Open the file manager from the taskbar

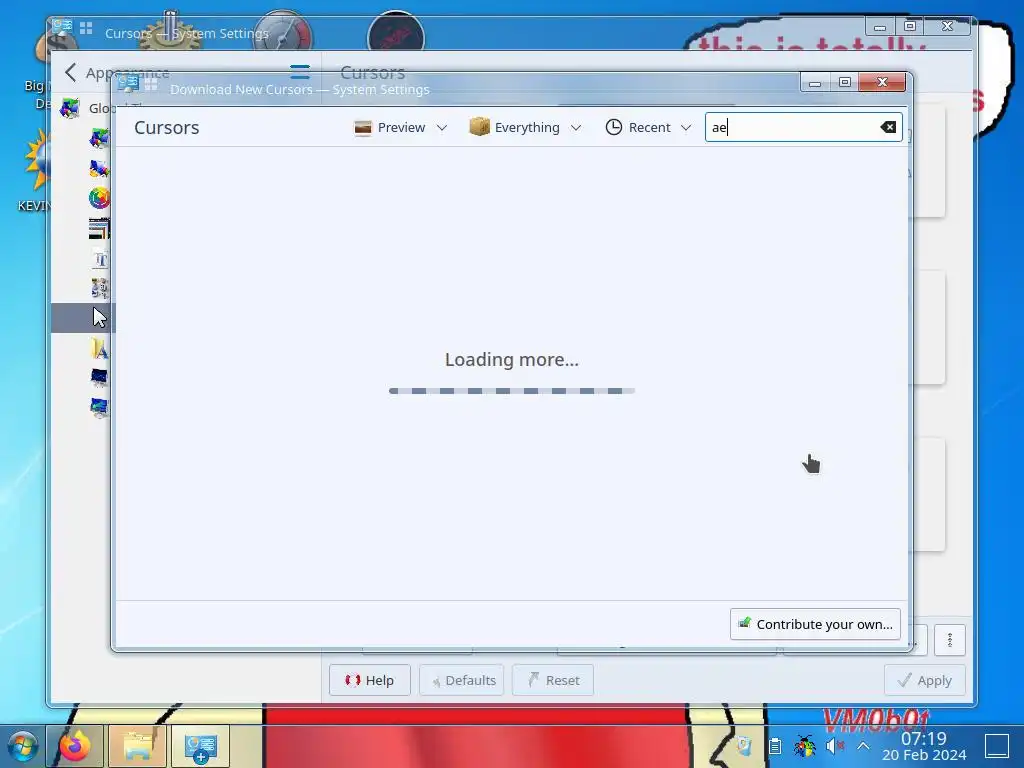pyautogui.click(x=138, y=746)
